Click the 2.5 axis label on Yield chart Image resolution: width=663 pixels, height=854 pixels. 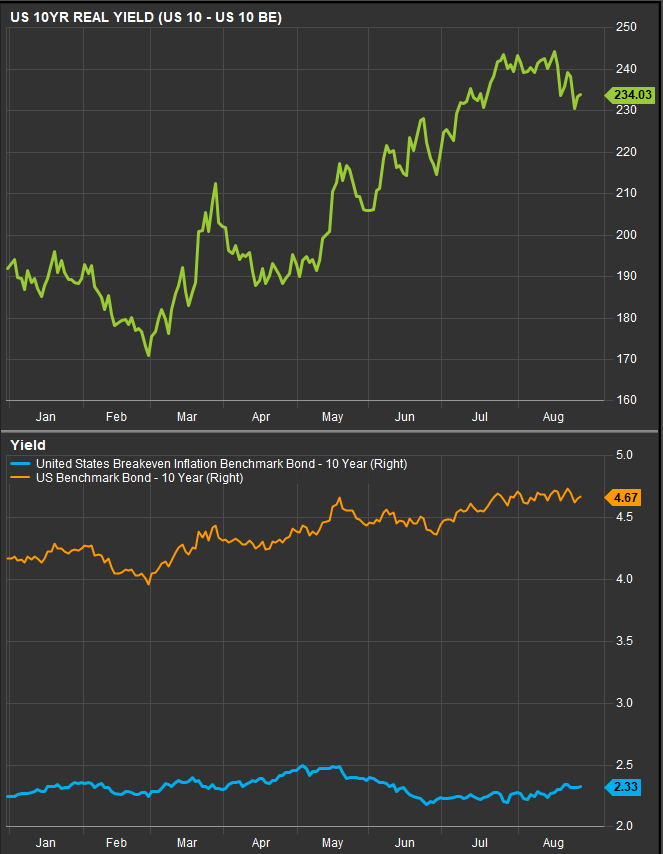[x=624, y=765]
